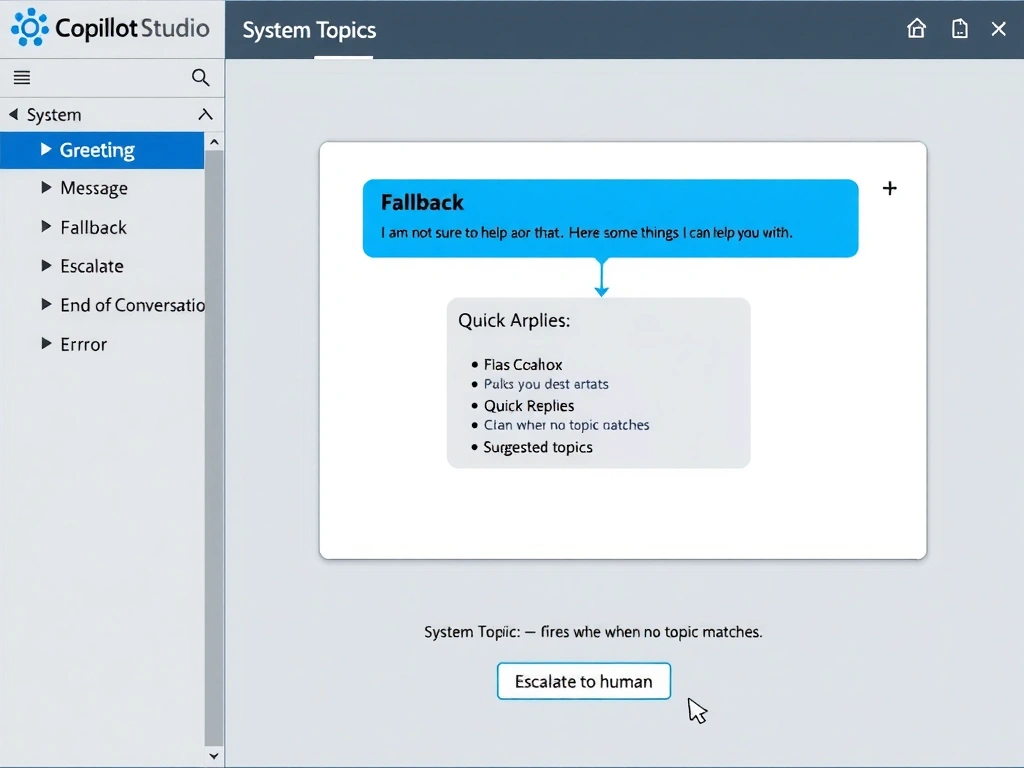Add a node with the plus icon
Image resolution: width=1024 pixels, height=768 pixels.
pyautogui.click(x=889, y=188)
